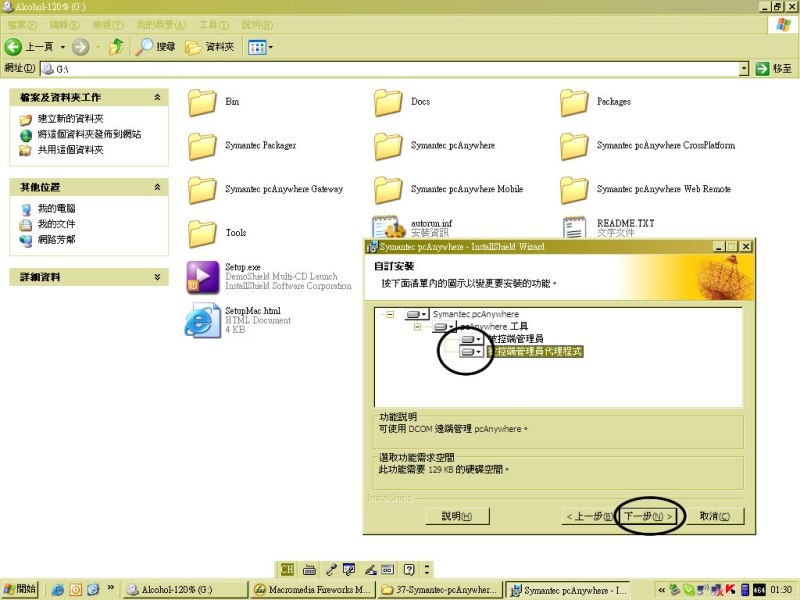
Task: Open pcAnywhere 工具 feature install dropdown
Action: 444,327
